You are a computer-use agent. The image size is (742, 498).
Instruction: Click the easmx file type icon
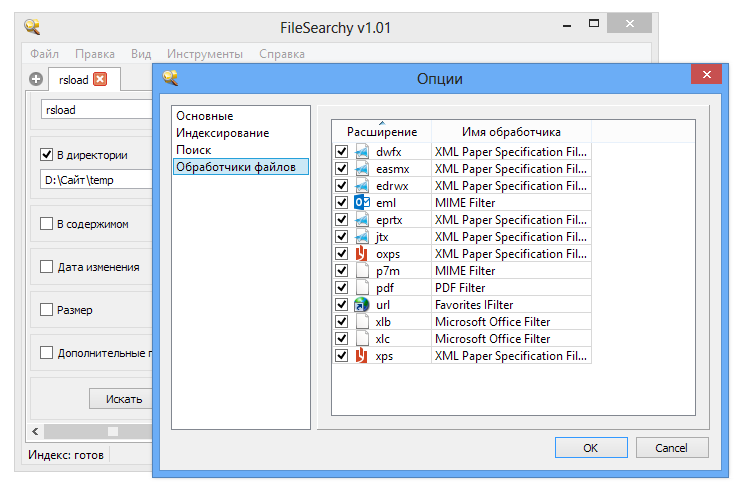click(362, 169)
